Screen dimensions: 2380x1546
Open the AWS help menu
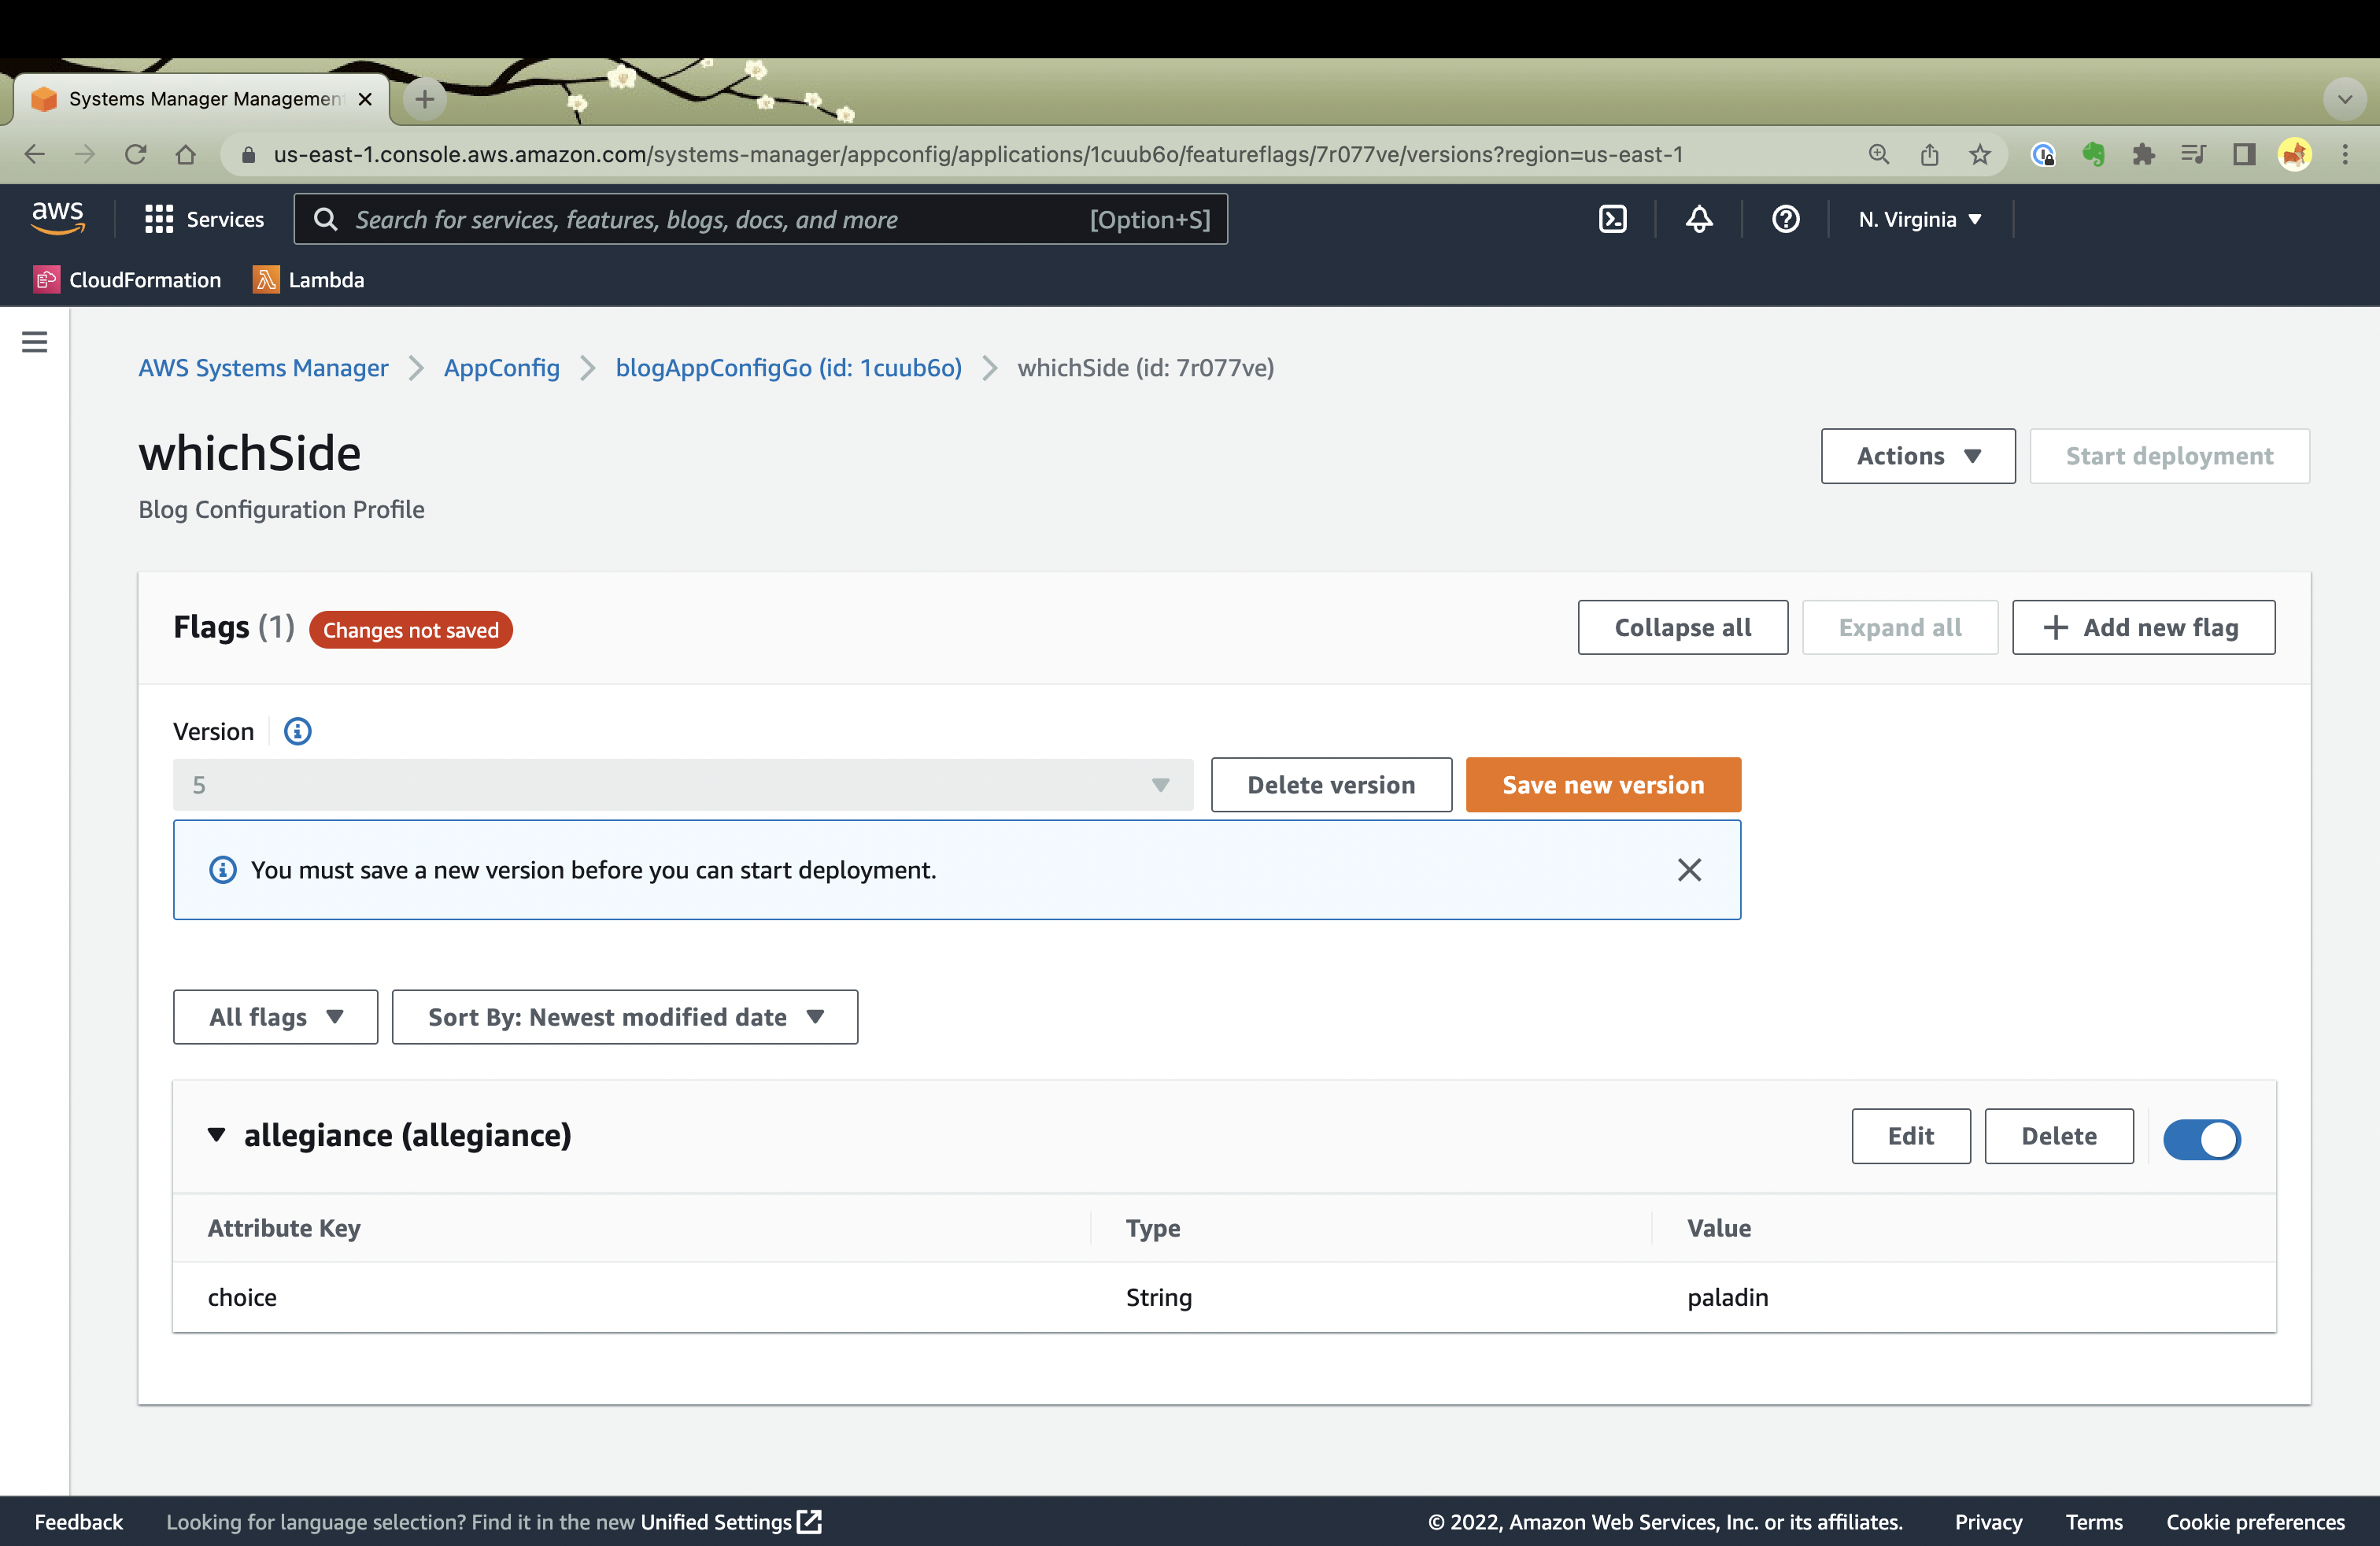pyautogui.click(x=1786, y=219)
